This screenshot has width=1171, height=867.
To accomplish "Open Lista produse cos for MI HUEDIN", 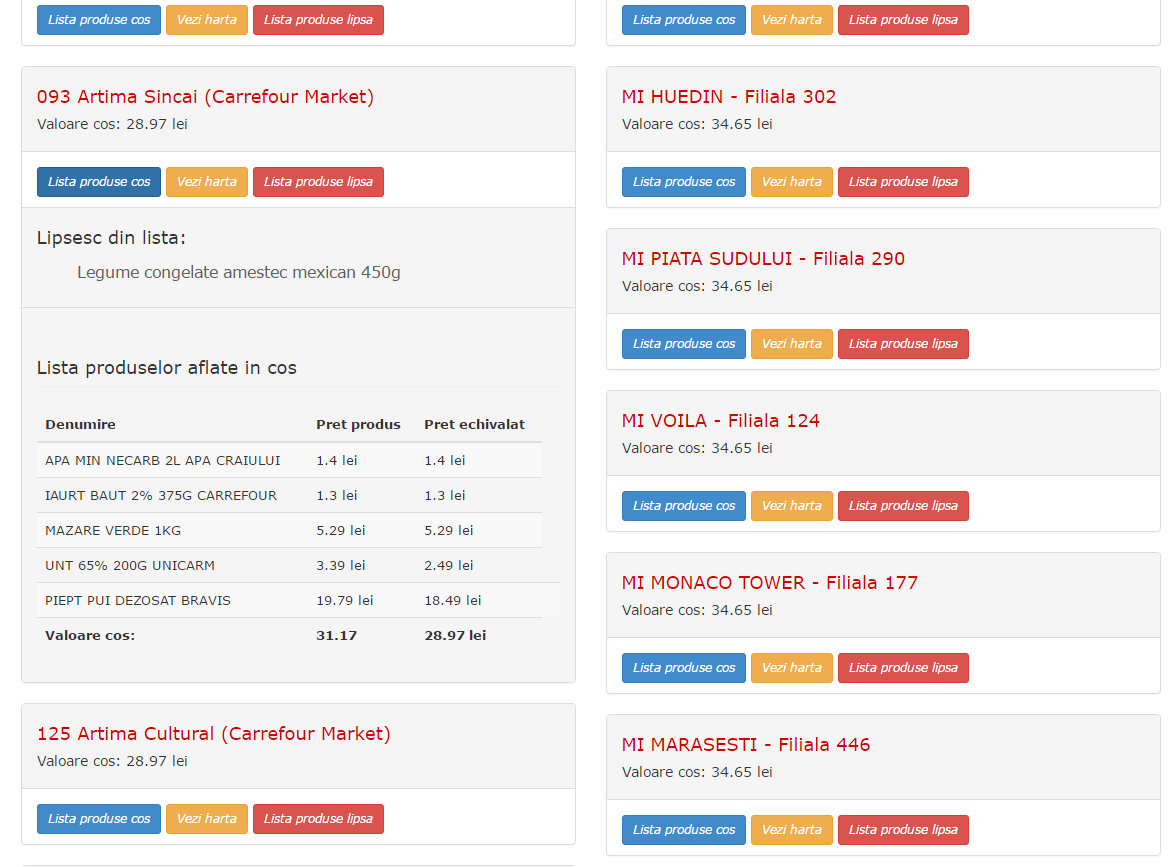I will [683, 181].
